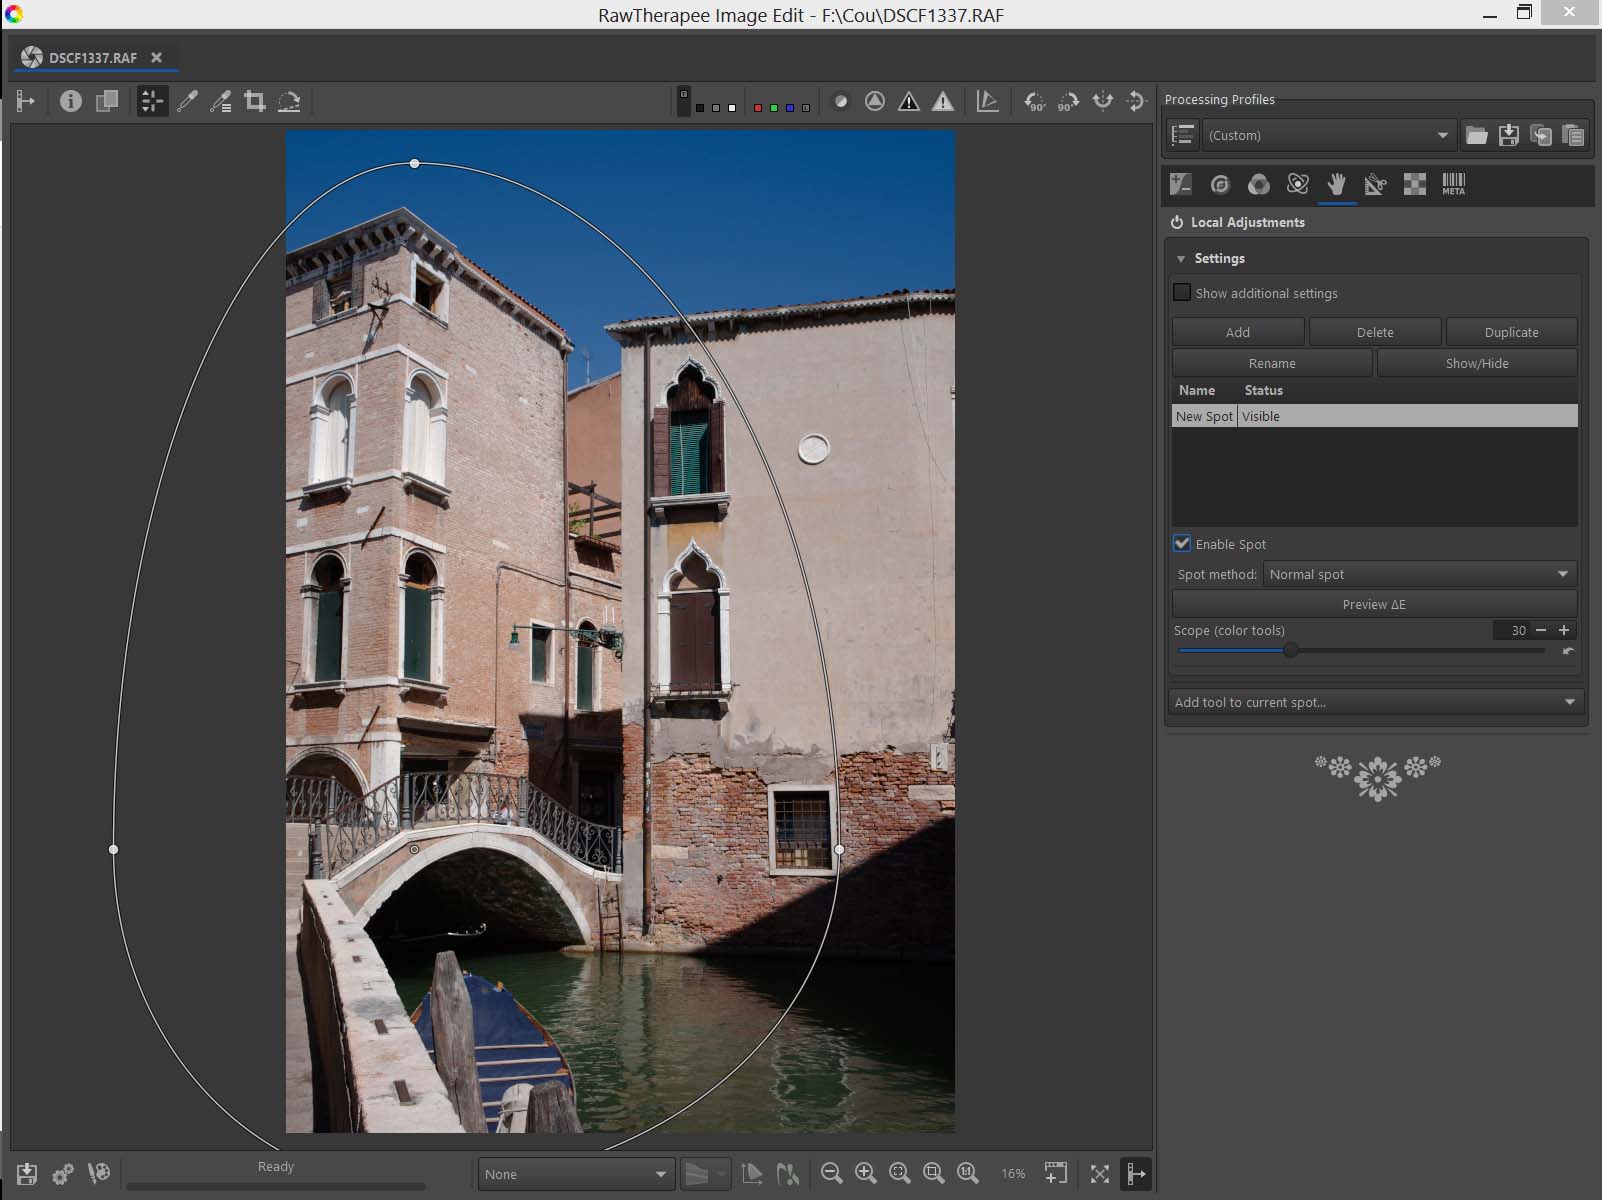The height and width of the screenshot is (1200, 1602).
Task: Open the Spot method dropdown
Action: (1419, 574)
